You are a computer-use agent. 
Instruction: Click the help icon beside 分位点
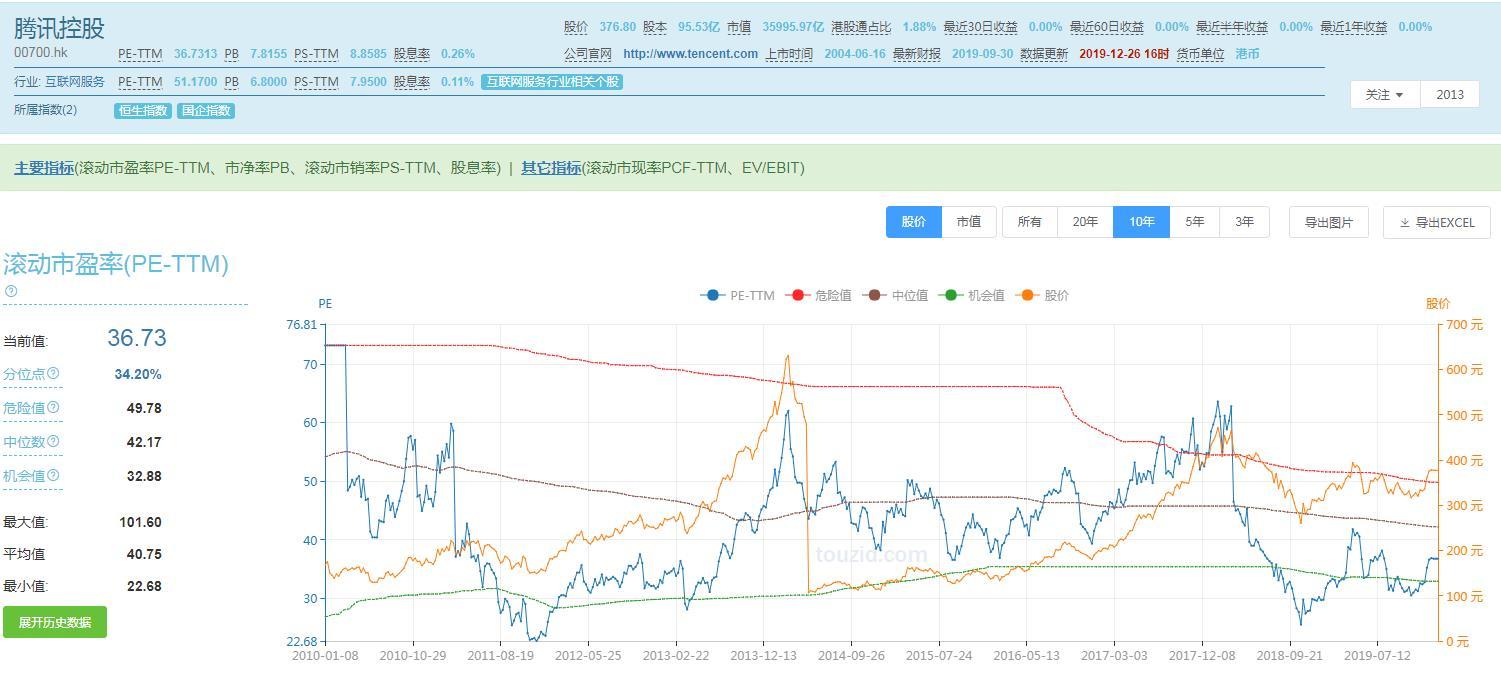(x=54, y=373)
